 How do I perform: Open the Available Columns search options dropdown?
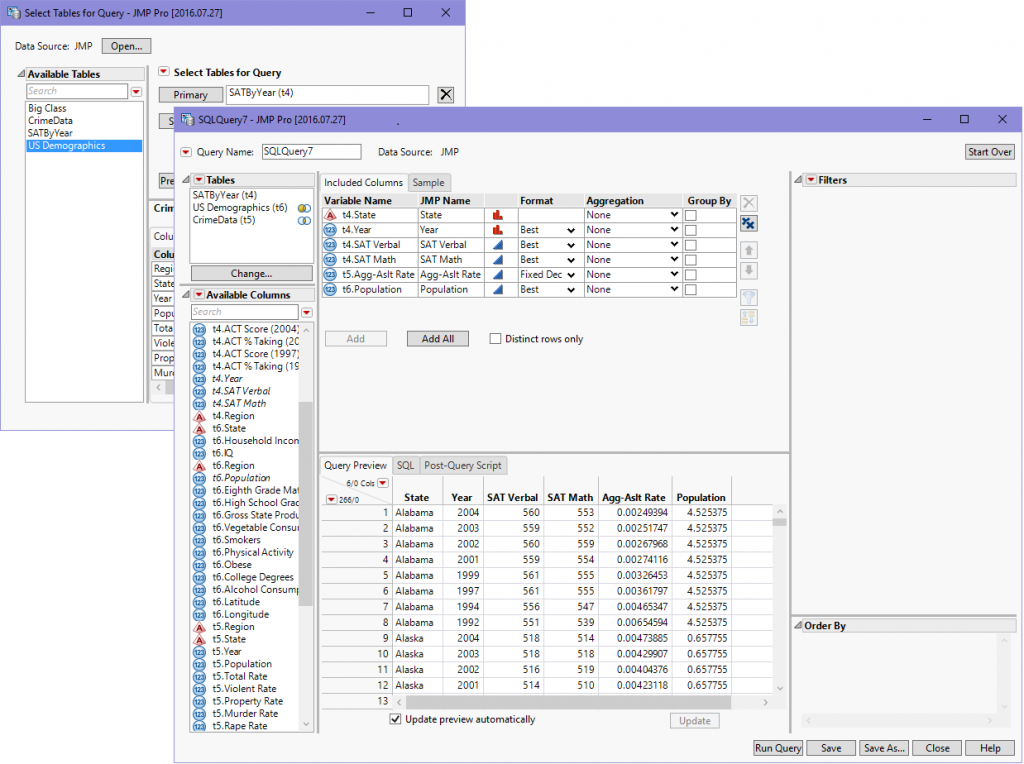[306, 313]
